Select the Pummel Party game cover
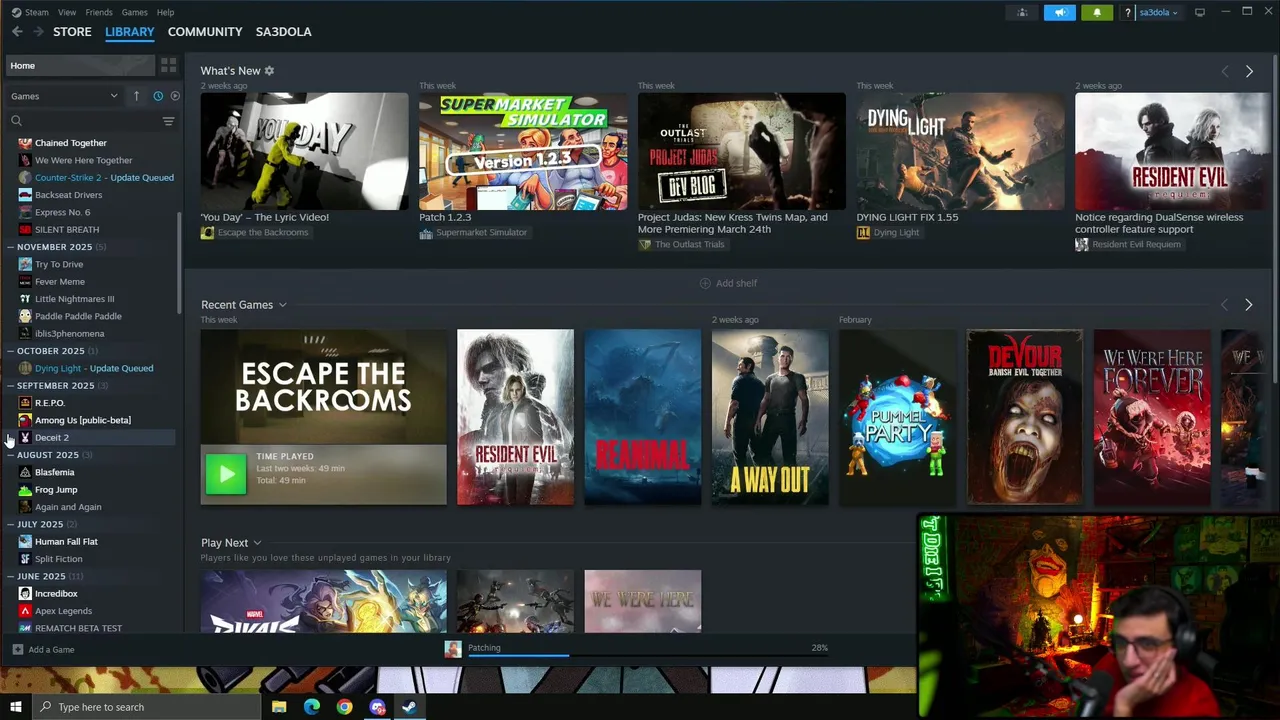The image size is (1280, 720). (897, 417)
